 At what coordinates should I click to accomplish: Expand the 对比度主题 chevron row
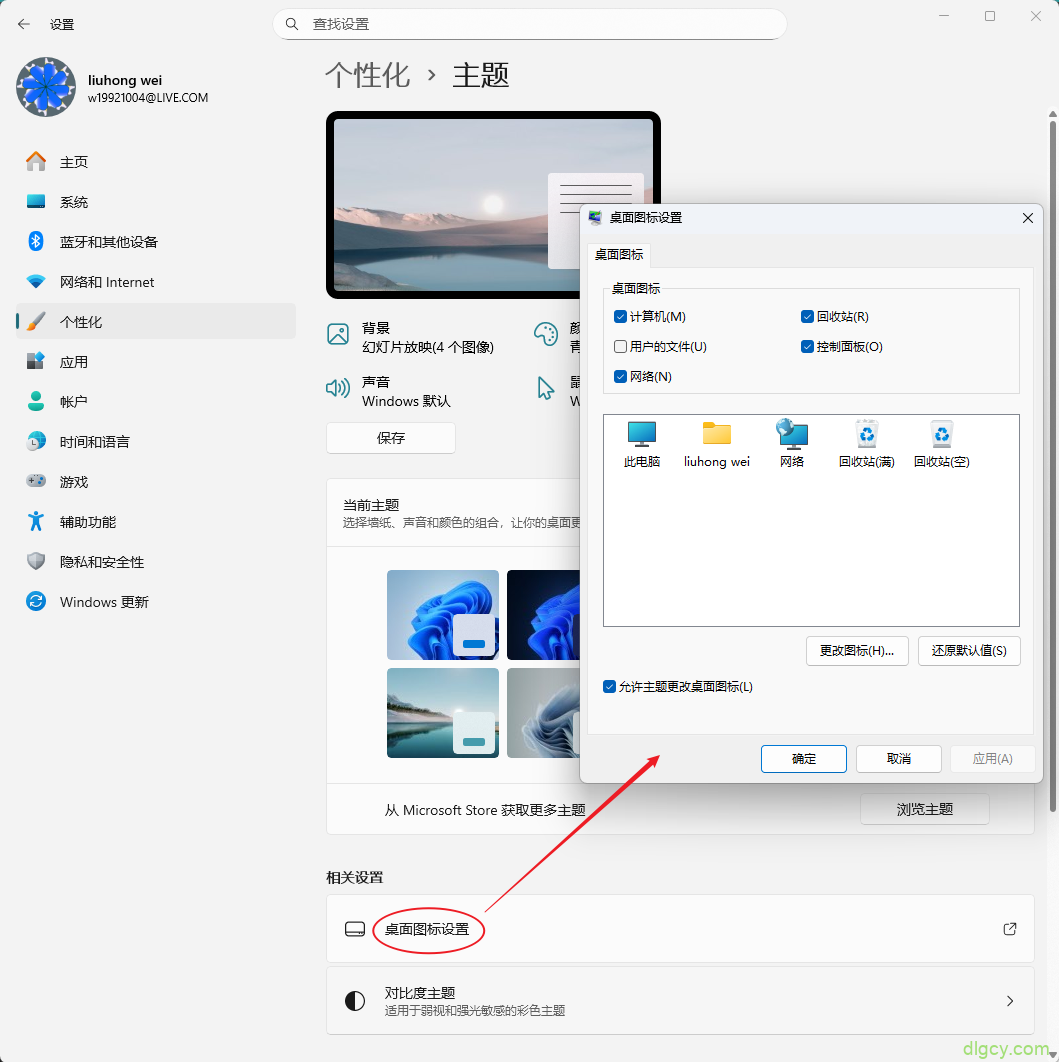[x=1009, y=1001]
